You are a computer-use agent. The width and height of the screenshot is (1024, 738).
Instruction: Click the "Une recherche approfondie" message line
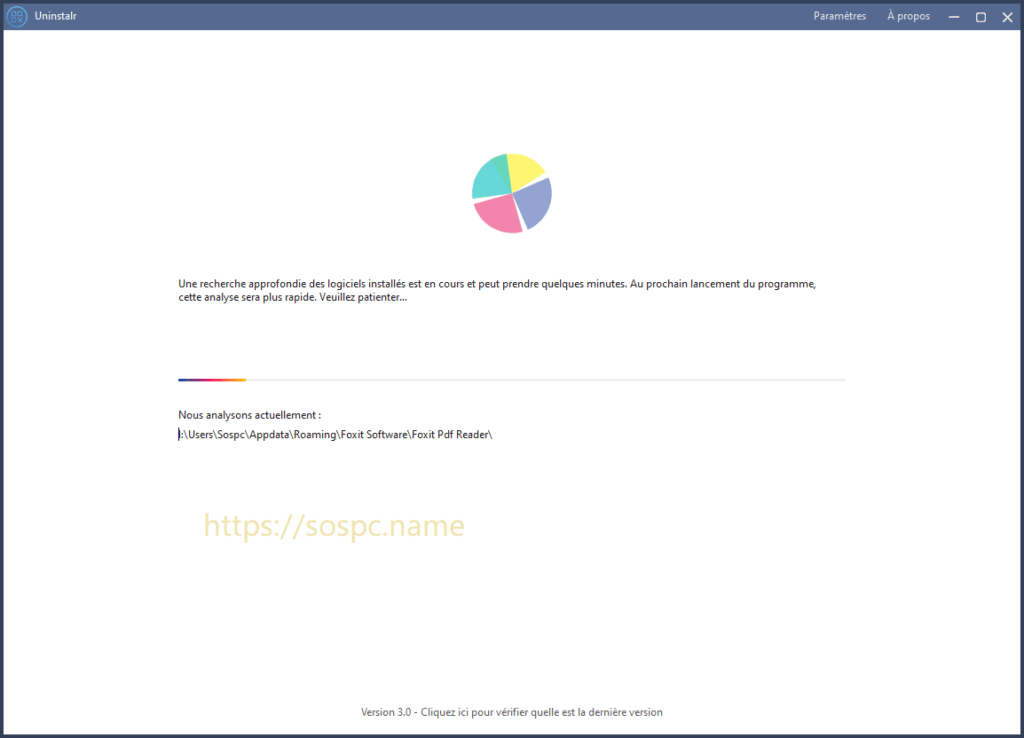tap(497, 284)
